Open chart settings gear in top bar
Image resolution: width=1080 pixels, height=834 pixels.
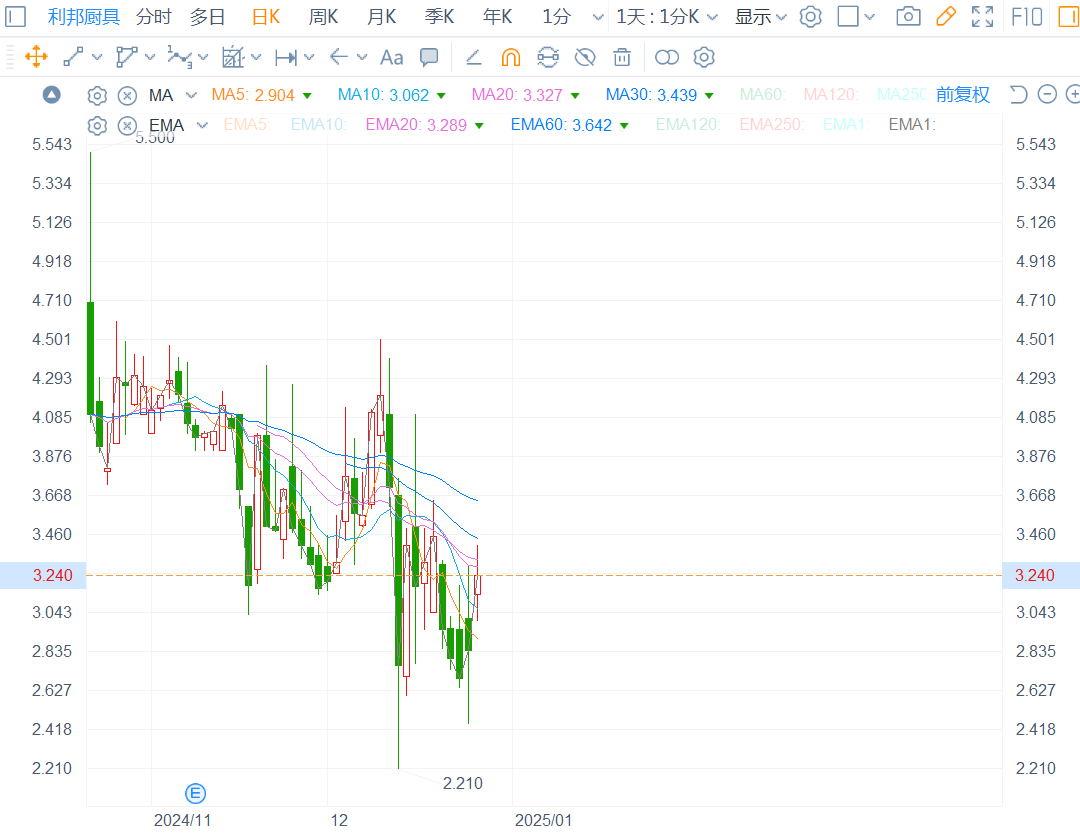(811, 17)
